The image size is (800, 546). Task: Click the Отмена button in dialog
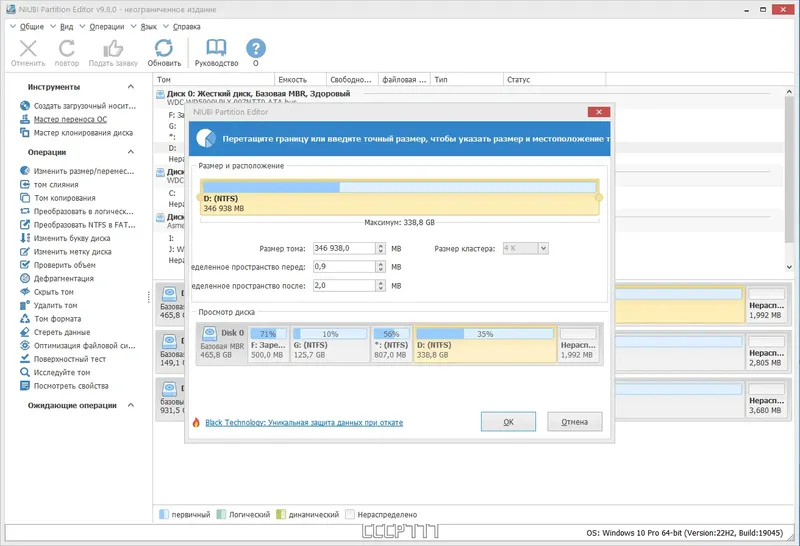[574, 422]
